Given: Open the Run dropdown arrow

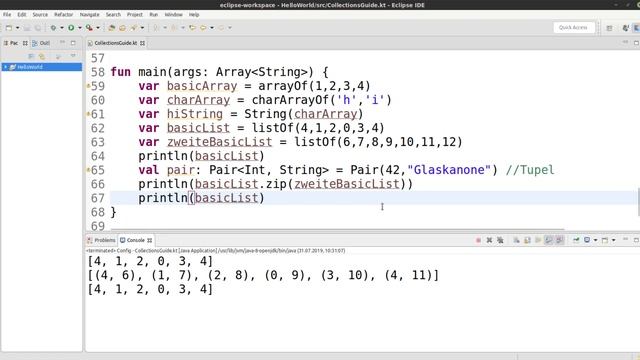Looking at the screenshot, I should tap(80, 28).
